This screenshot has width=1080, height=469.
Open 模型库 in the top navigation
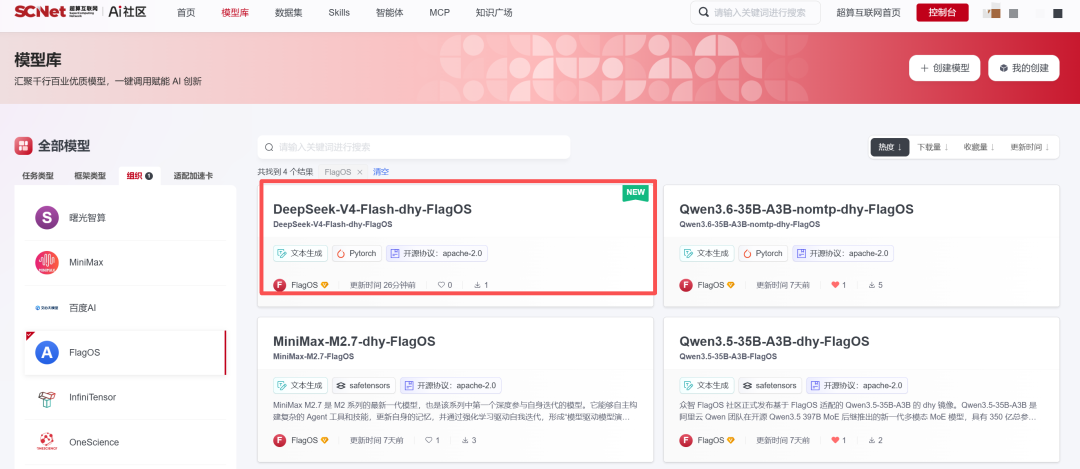click(235, 12)
